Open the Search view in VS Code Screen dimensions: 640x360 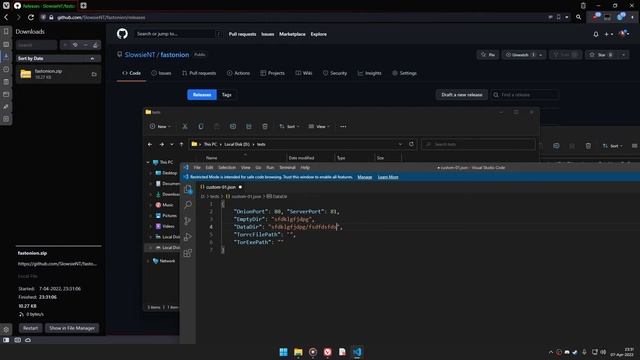point(188,204)
